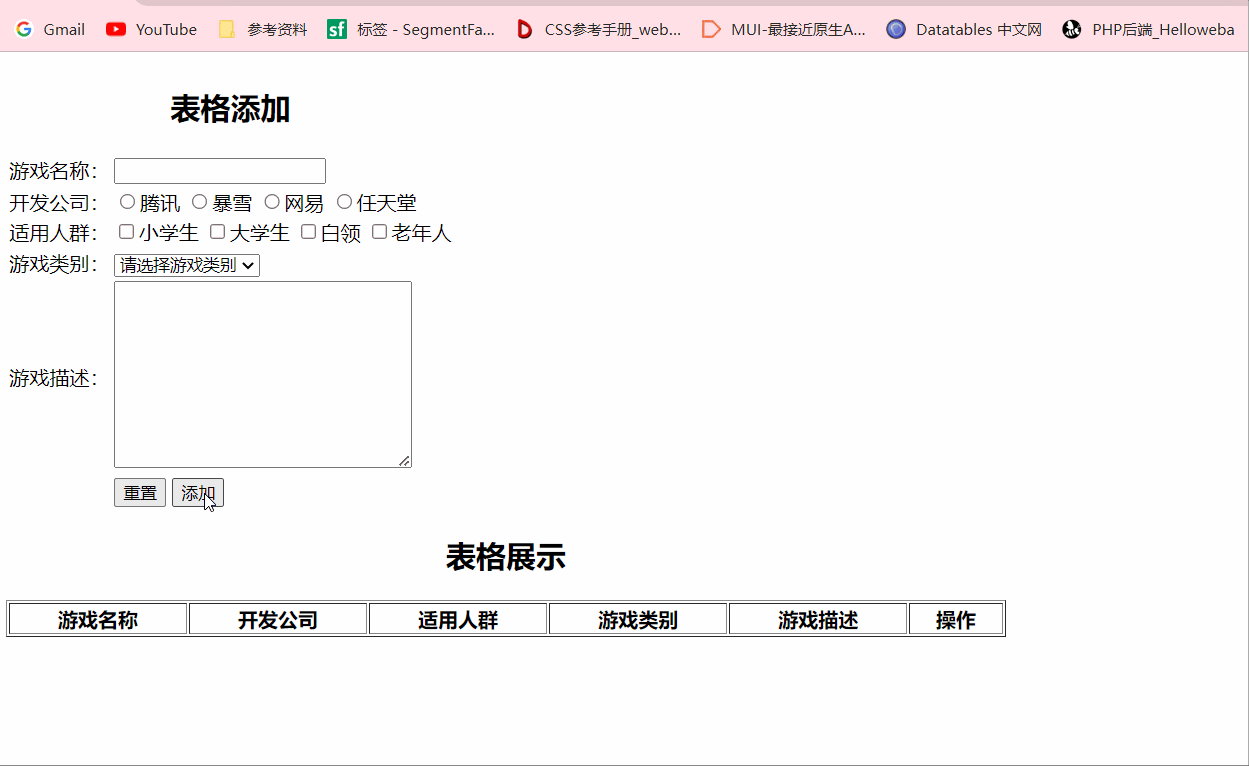Focus the 游戏名称 text field
This screenshot has height=766, width=1249.
[x=220, y=171]
